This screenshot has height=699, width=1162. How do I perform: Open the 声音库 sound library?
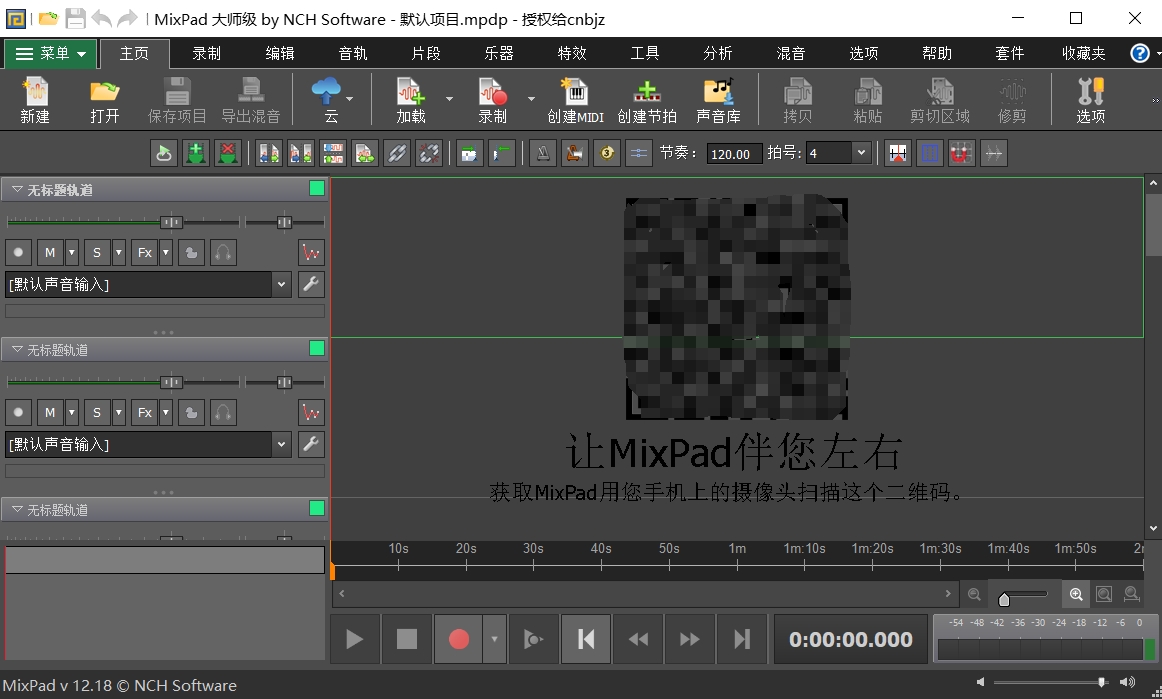coord(718,100)
